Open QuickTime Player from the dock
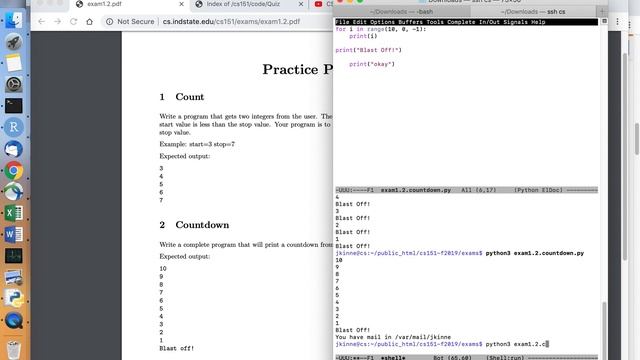Viewport: 640px width, 360px height. 13,320
